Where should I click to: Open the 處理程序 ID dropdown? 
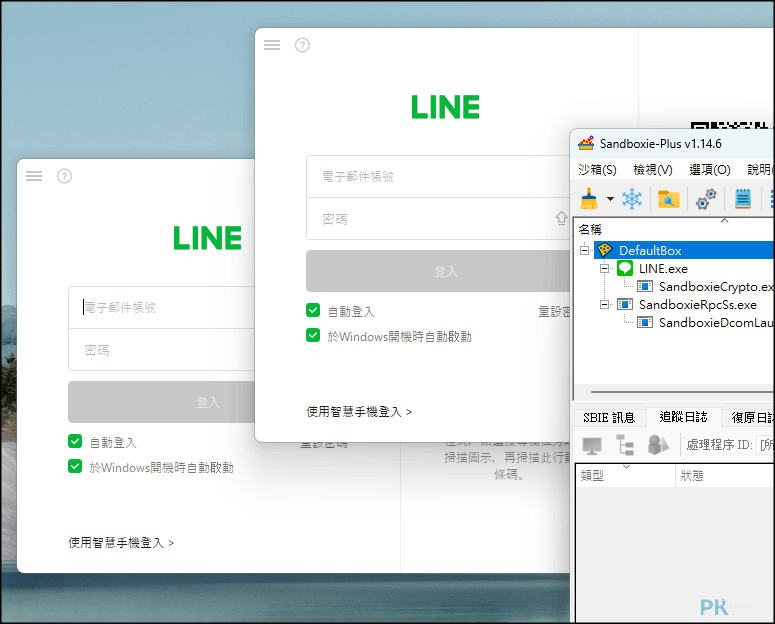[x=766, y=445]
